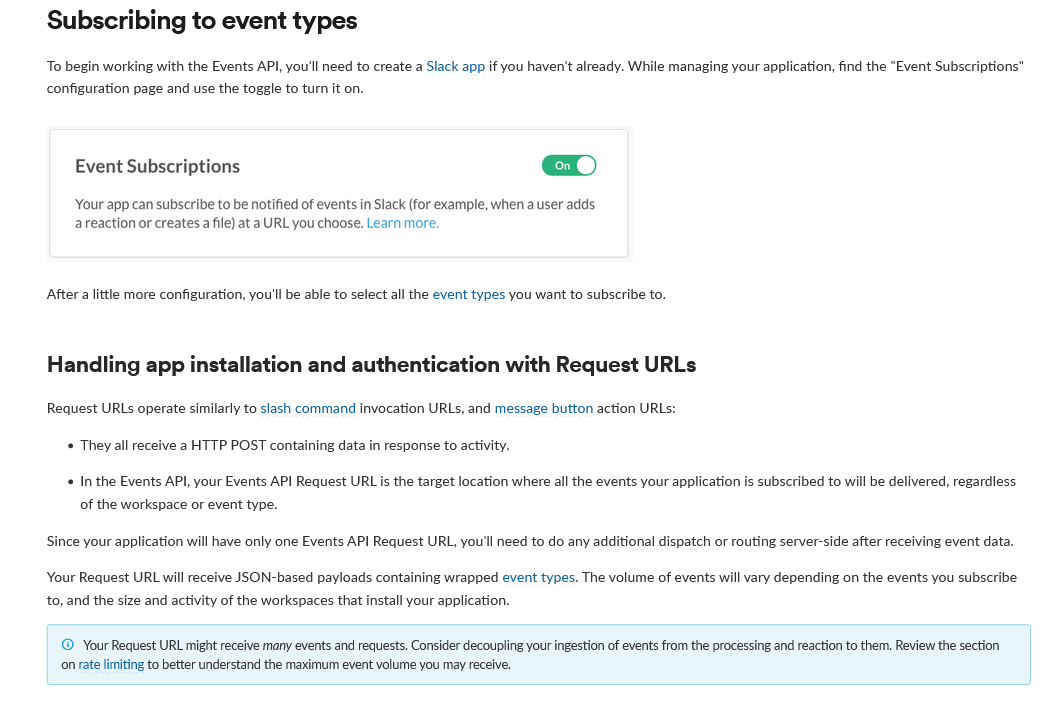
Task: Click the rate limiting link in the note
Action: point(110,663)
